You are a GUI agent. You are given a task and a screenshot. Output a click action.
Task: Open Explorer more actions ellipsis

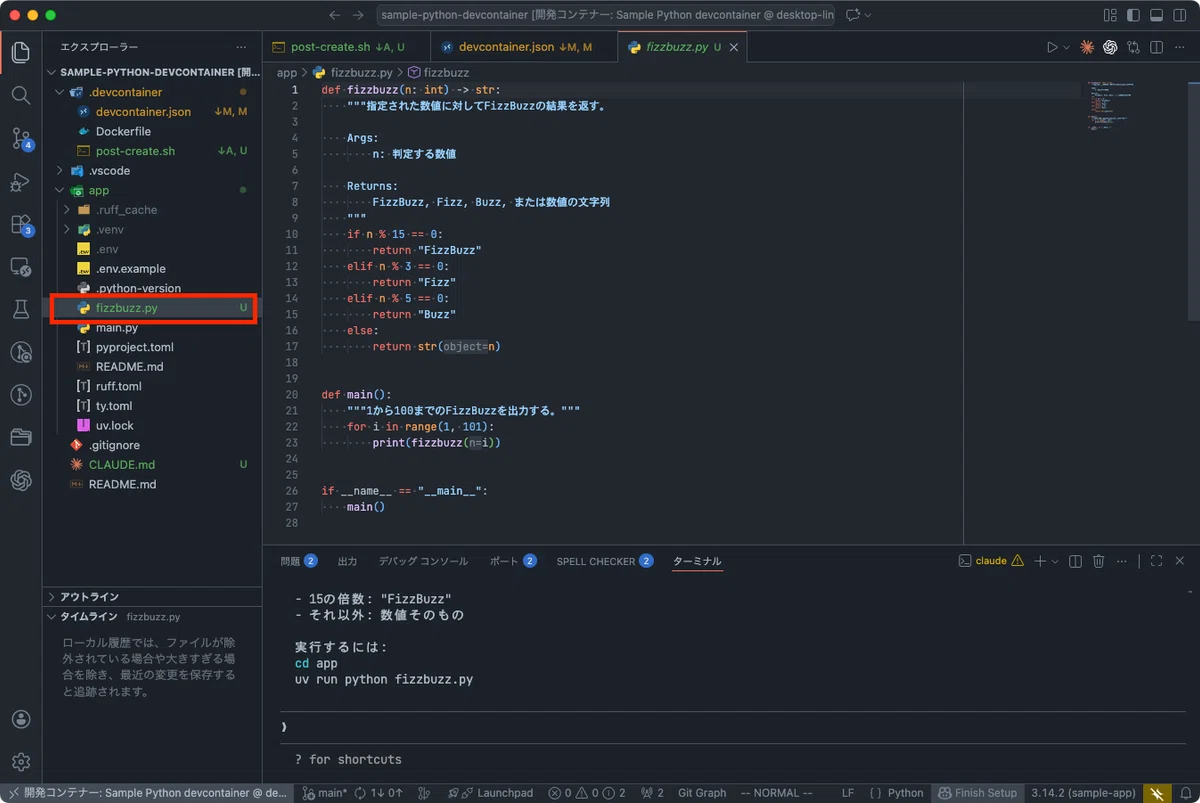(x=241, y=47)
